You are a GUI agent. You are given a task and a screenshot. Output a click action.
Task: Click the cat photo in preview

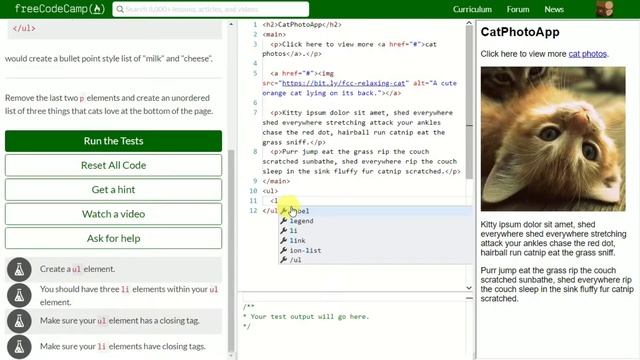[553, 139]
